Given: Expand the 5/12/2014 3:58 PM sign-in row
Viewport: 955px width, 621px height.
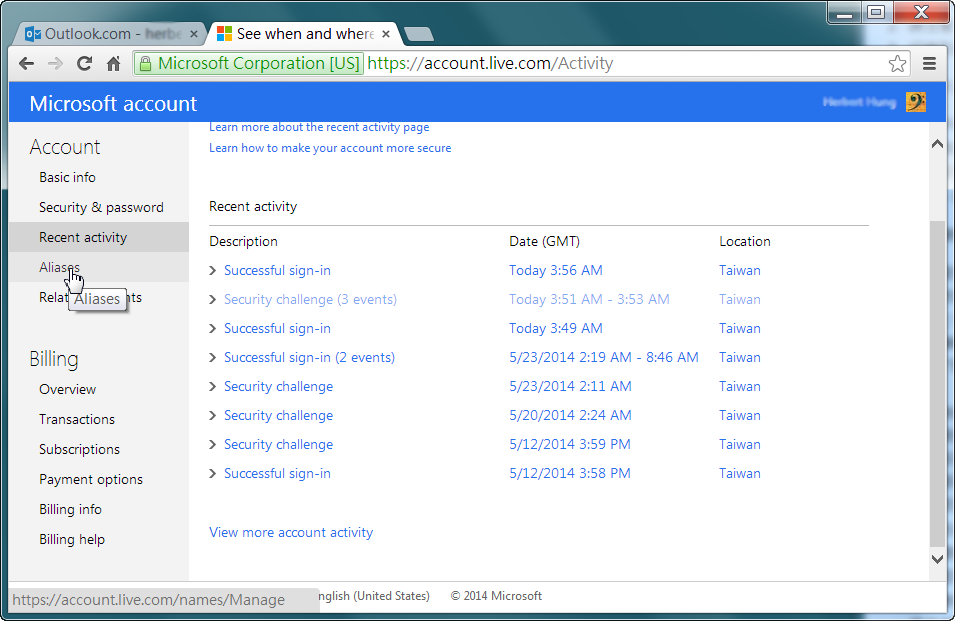Looking at the screenshot, I should (x=213, y=474).
